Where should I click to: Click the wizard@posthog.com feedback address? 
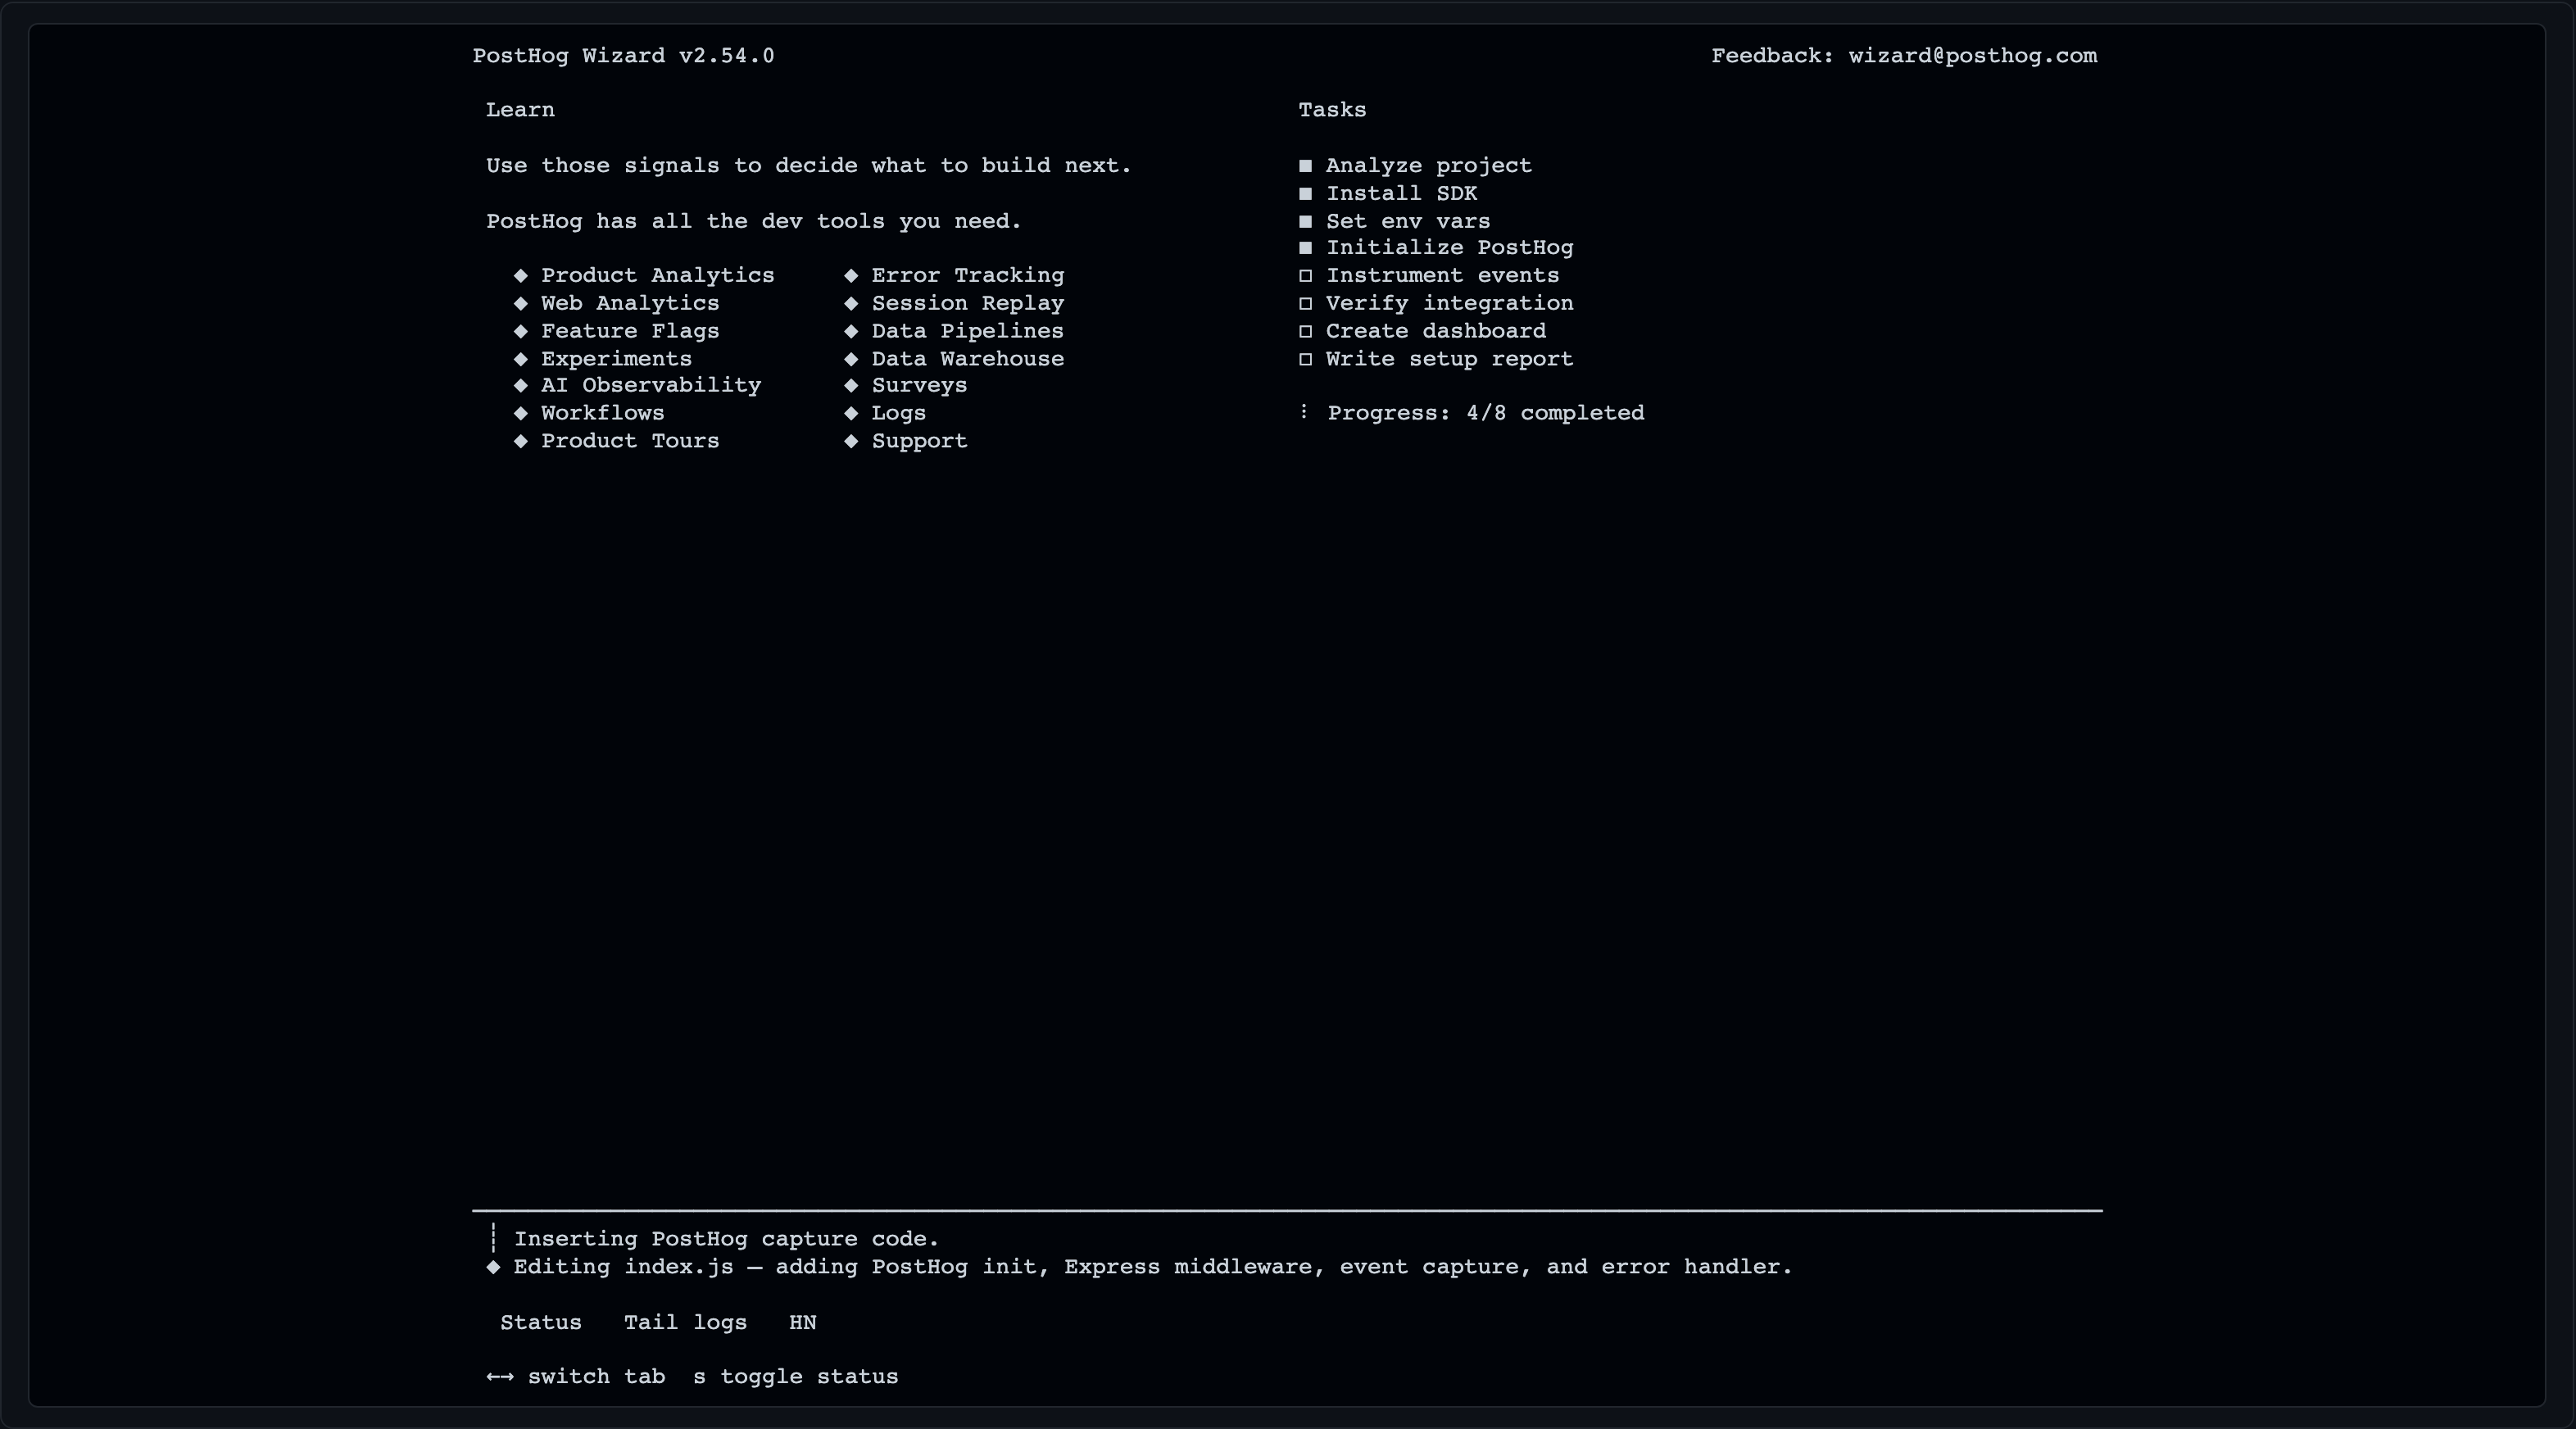point(1972,56)
